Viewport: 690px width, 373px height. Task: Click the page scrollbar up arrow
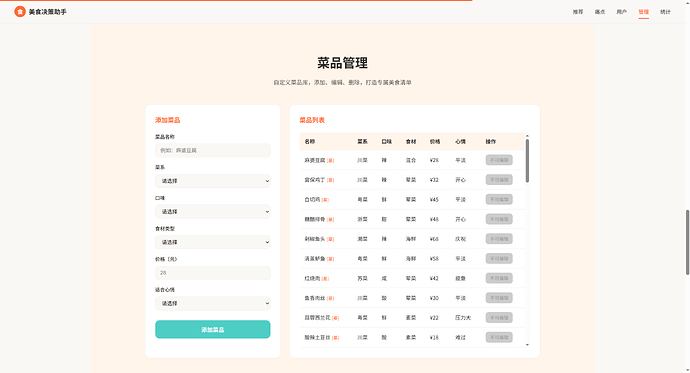point(687,2)
